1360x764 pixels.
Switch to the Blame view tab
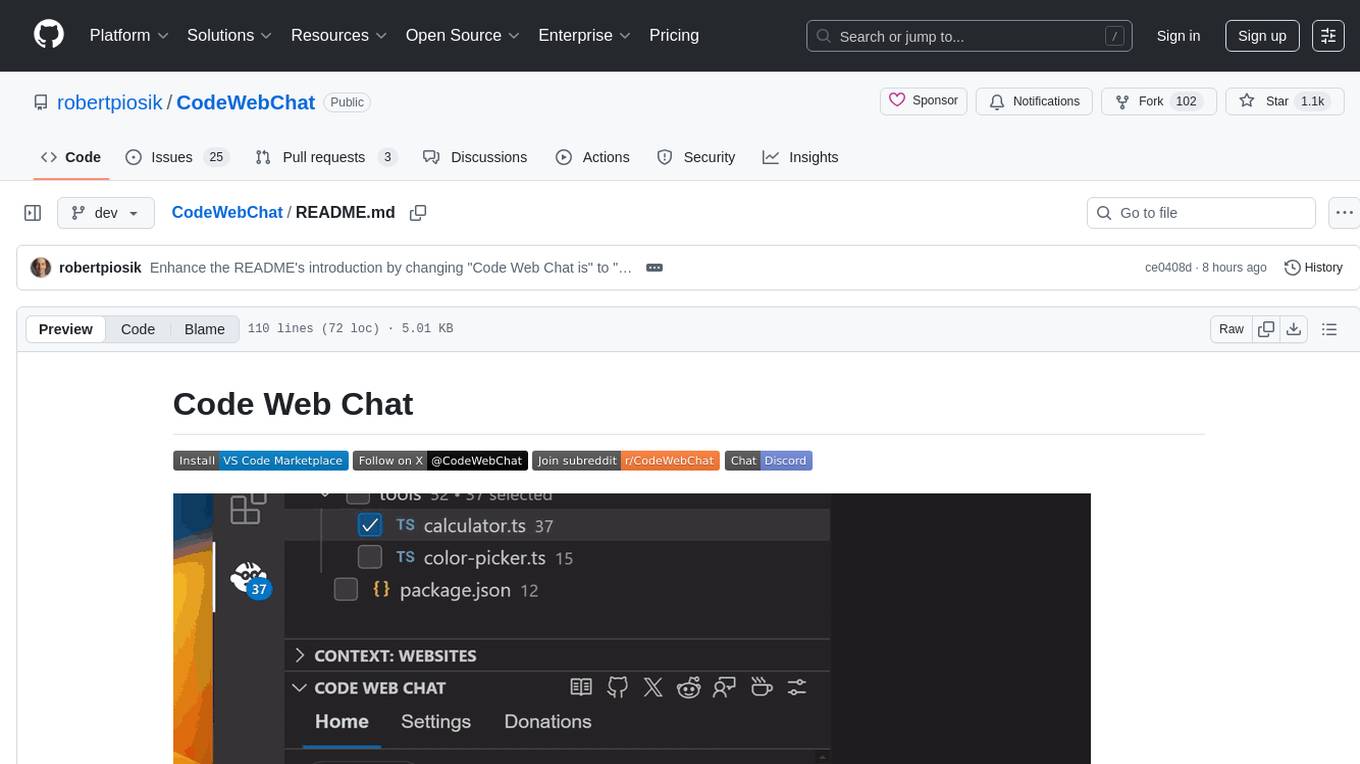(x=204, y=329)
